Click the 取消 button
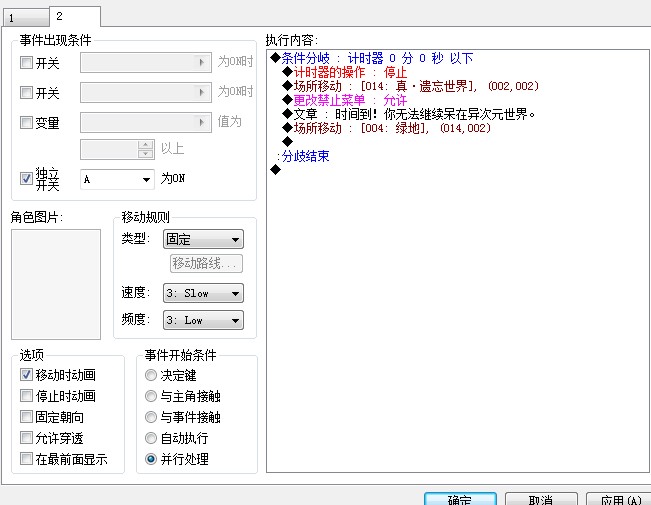This screenshot has width=651, height=505. [x=541, y=499]
